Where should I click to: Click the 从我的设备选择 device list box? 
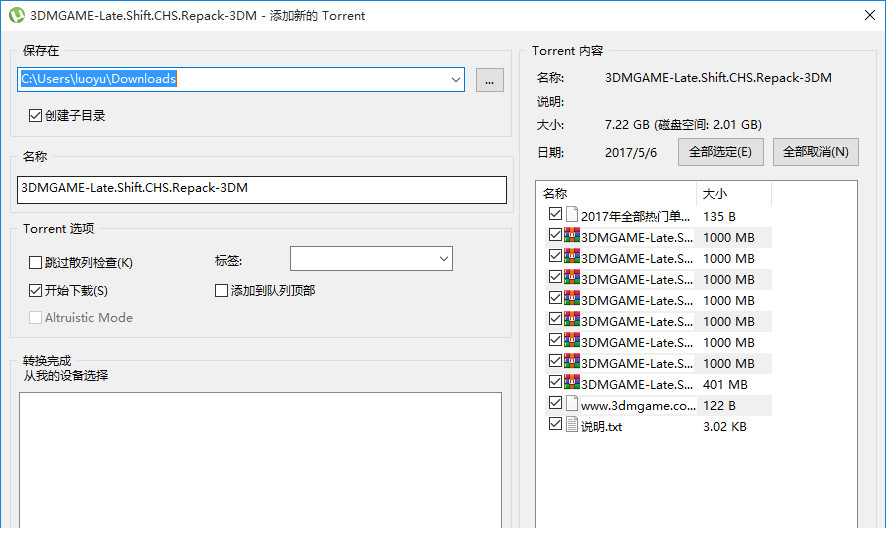click(260, 460)
